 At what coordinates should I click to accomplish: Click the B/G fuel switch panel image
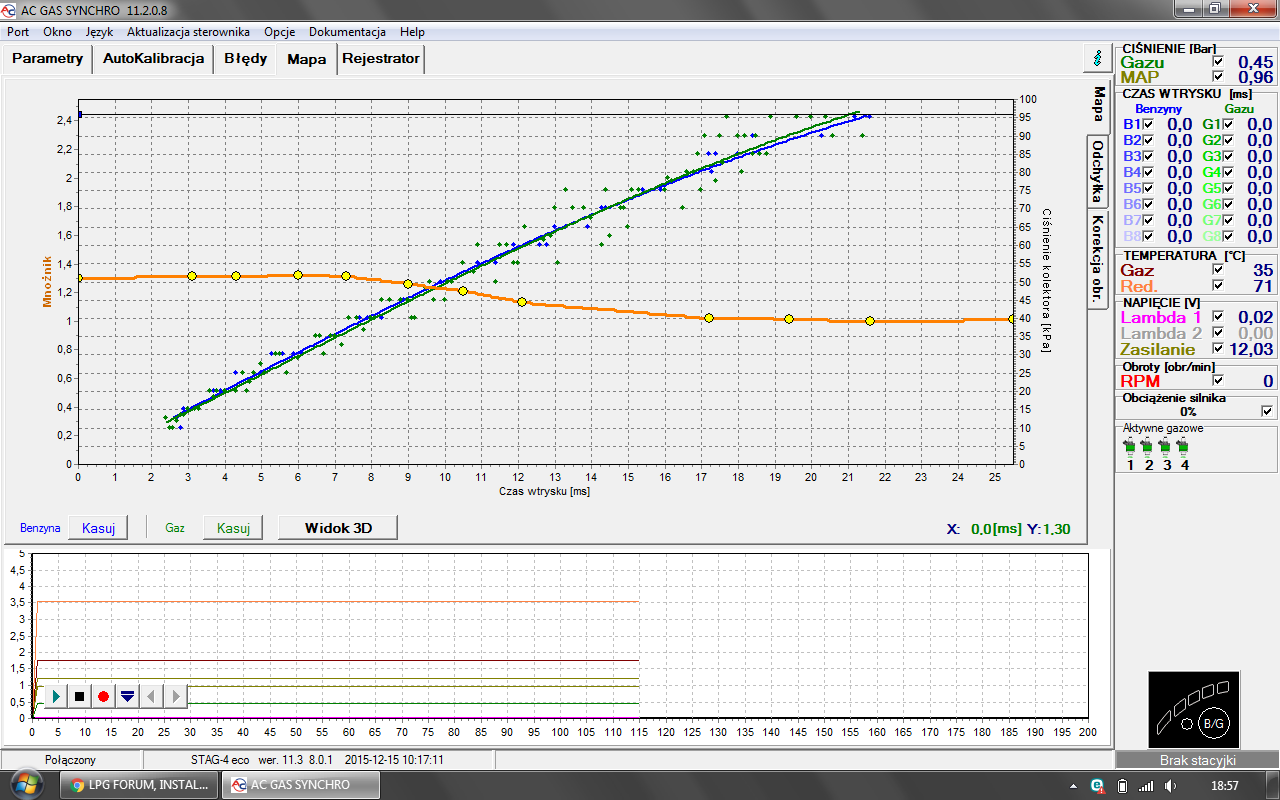tap(1194, 709)
